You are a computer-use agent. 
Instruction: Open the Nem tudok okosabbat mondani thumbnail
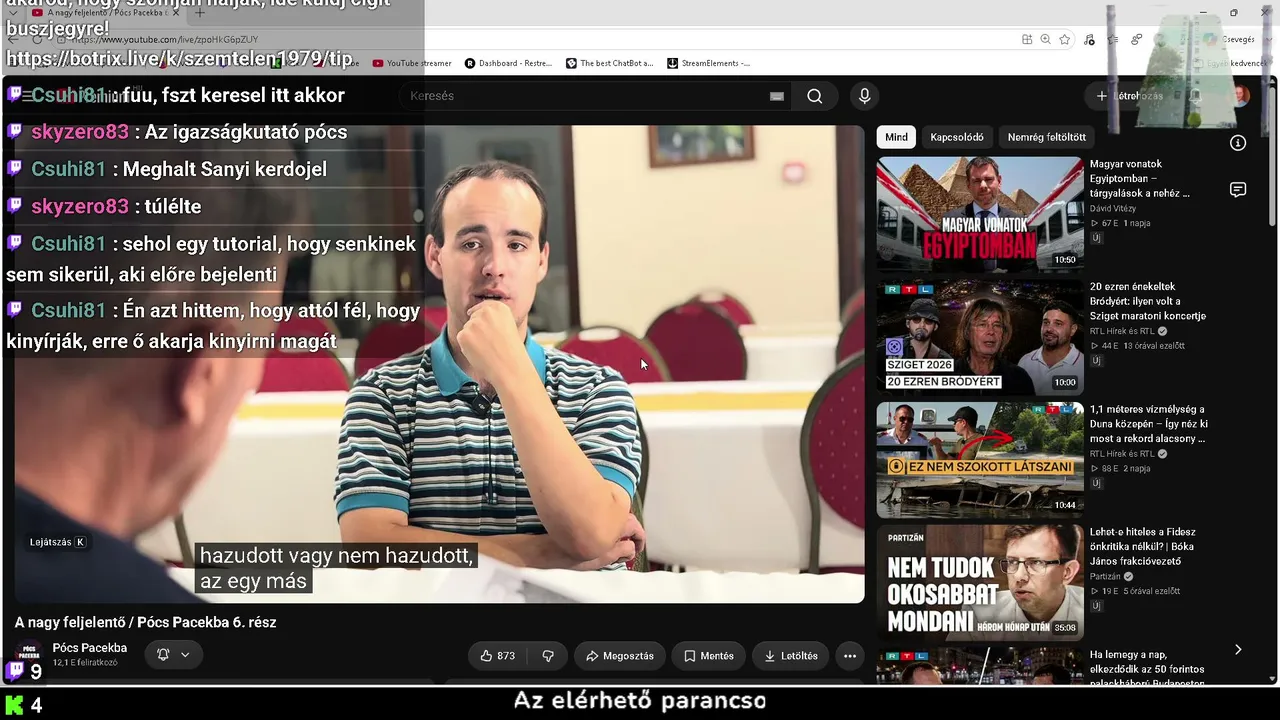980,582
